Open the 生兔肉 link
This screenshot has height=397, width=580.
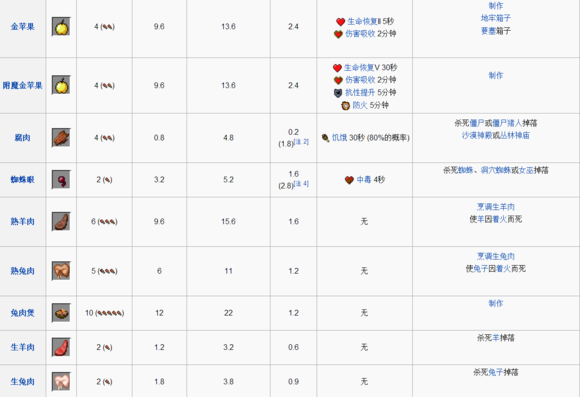pos(23,381)
